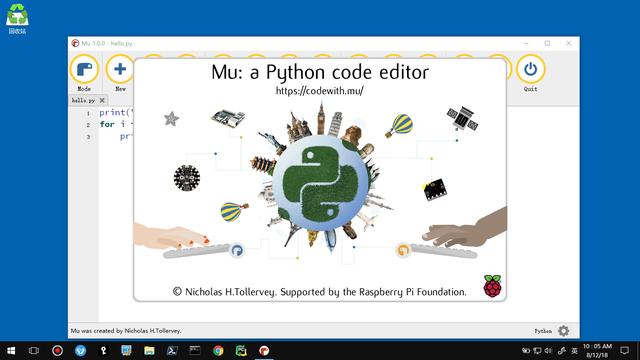Open the Action Center notifications icon

[624, 351]
